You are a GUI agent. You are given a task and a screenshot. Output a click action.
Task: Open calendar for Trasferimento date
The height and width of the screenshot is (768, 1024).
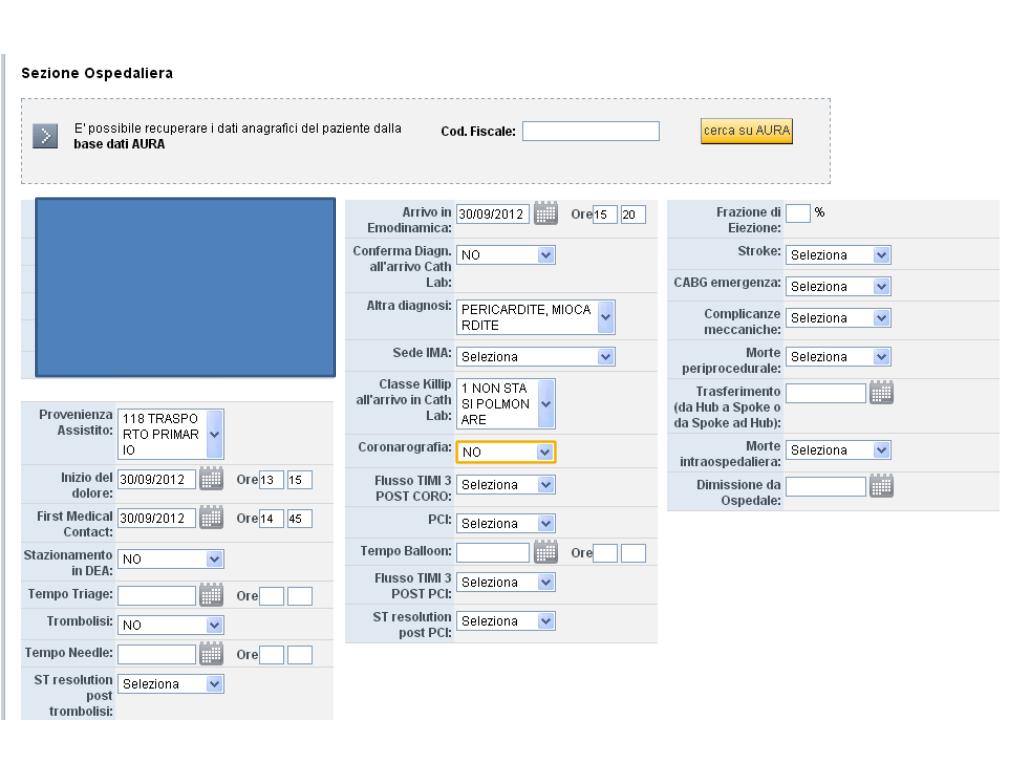coord(882,392)
